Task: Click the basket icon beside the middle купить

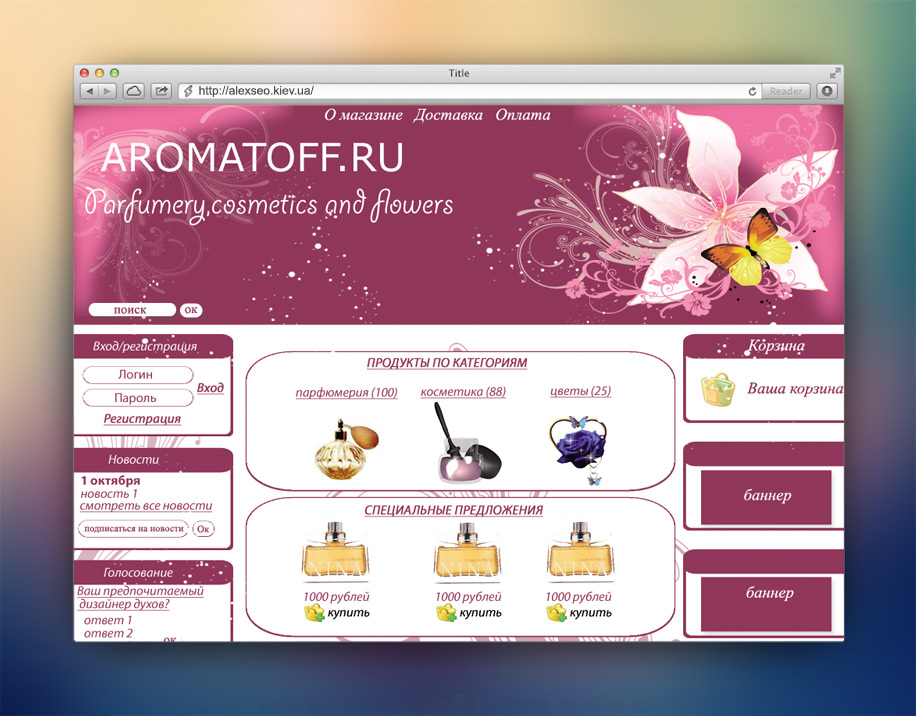Action: point(444,611)
